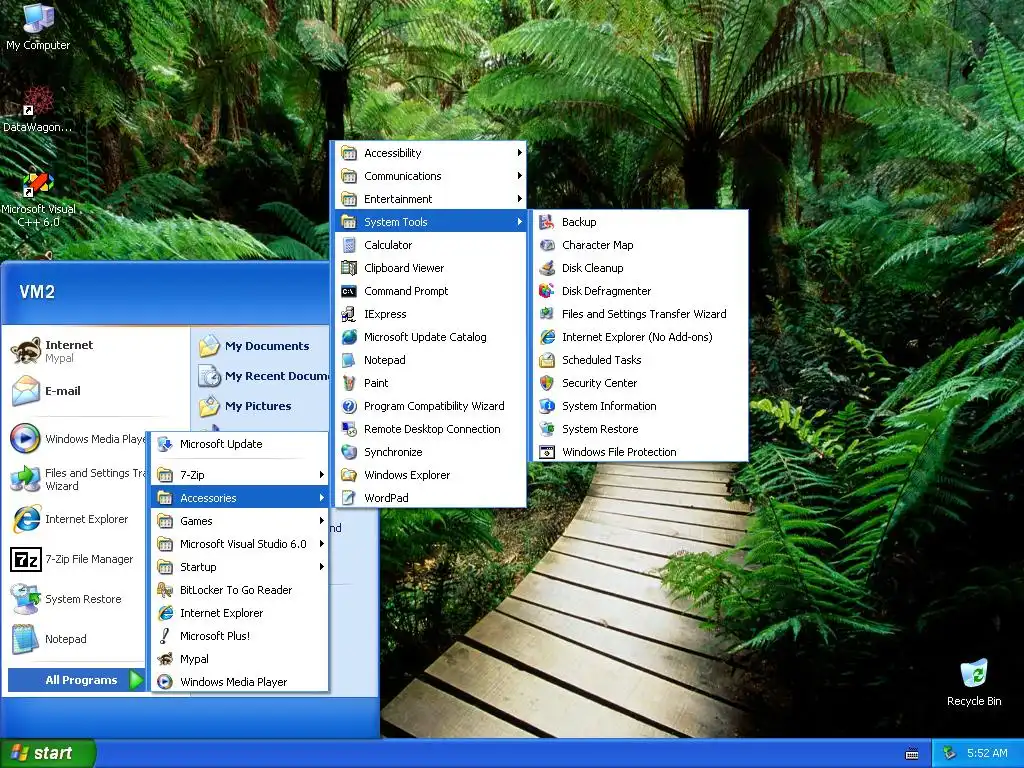The height and width of the screenshot is (768, 1024).
Task: Click All Programs button
Action: pyautogui.click(x=76, y=680)
